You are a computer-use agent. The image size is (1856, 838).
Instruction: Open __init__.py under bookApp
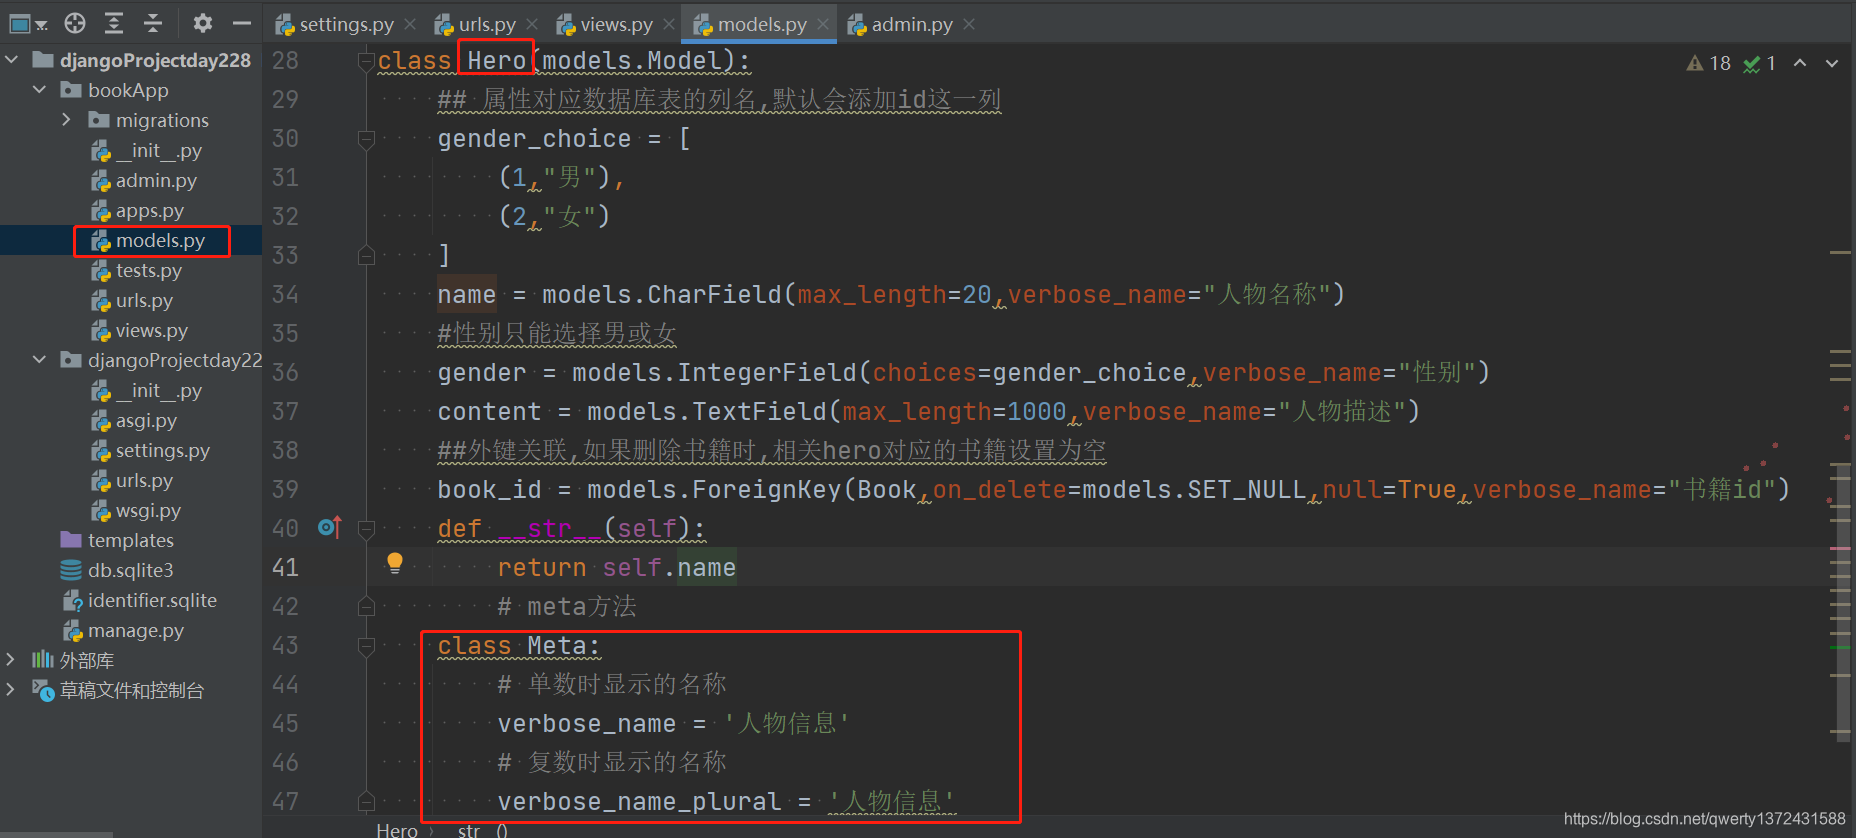click(x=146, y=150)
